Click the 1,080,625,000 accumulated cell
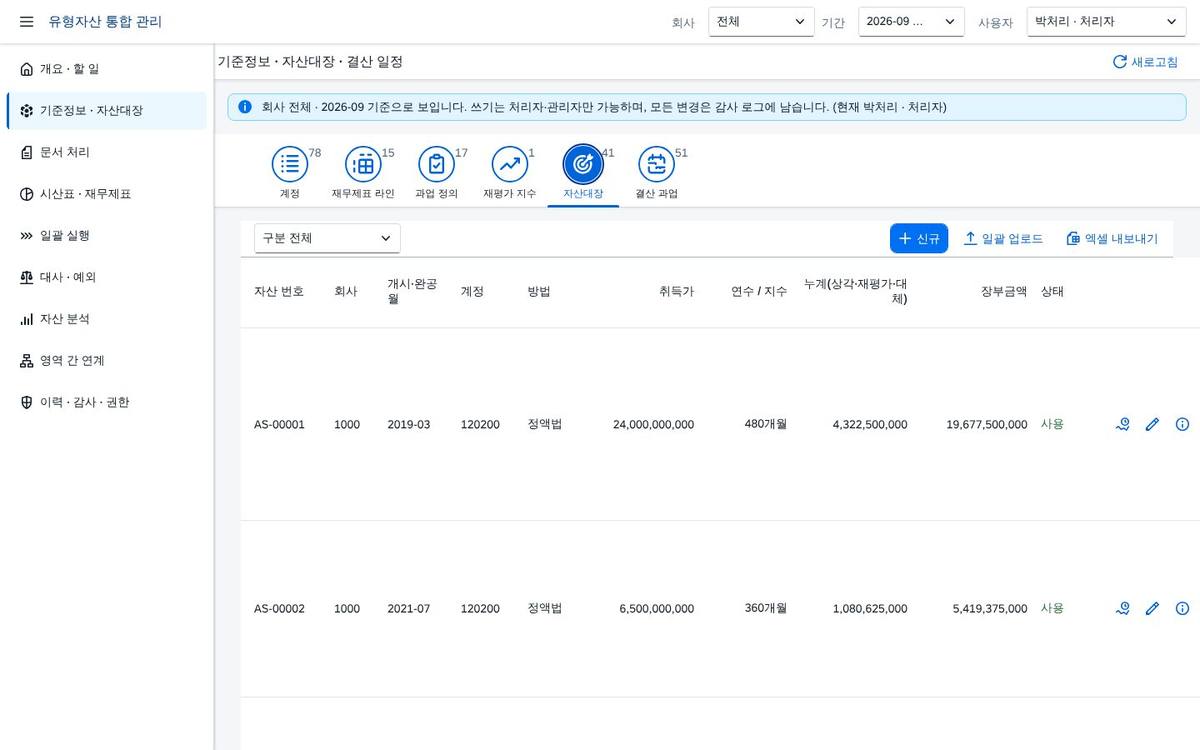 870,609
